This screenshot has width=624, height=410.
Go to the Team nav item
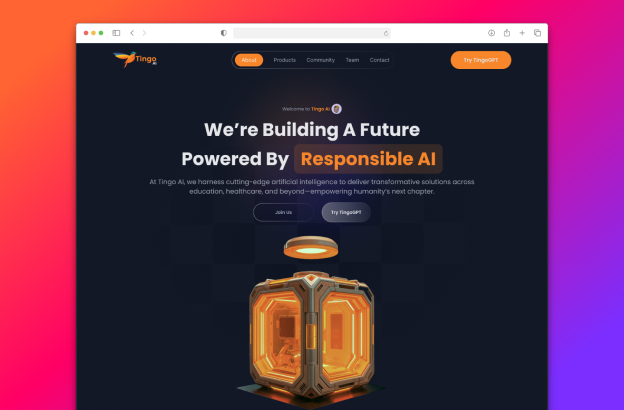pos(352,60)
